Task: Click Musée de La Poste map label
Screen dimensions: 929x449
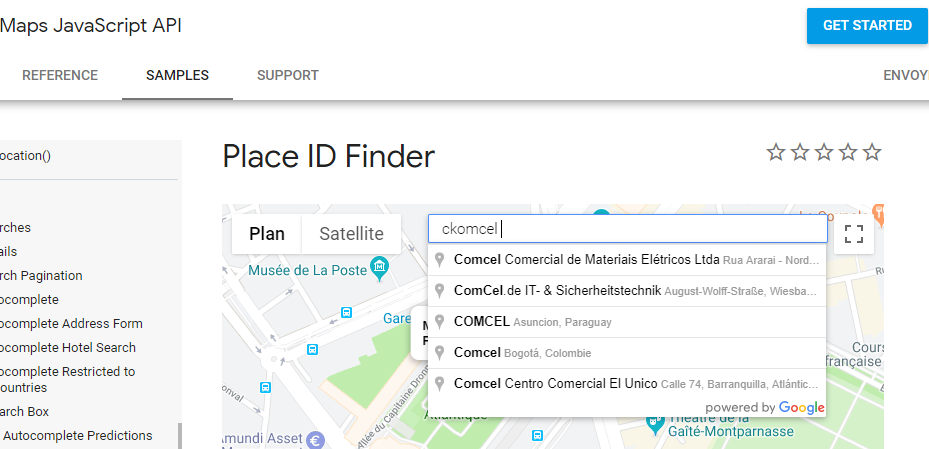Action: tap(307, 271)
